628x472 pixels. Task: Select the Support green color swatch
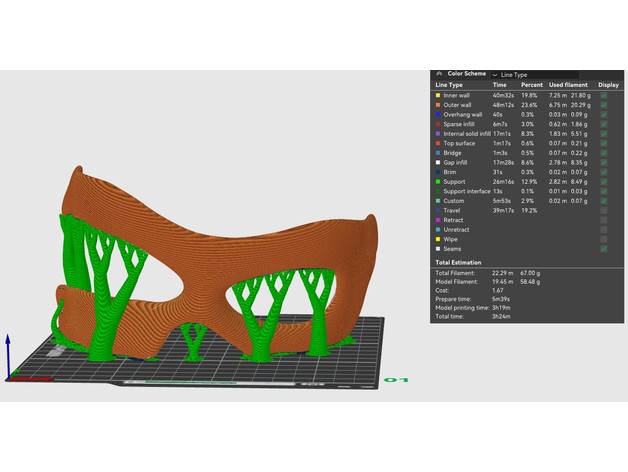437,180
